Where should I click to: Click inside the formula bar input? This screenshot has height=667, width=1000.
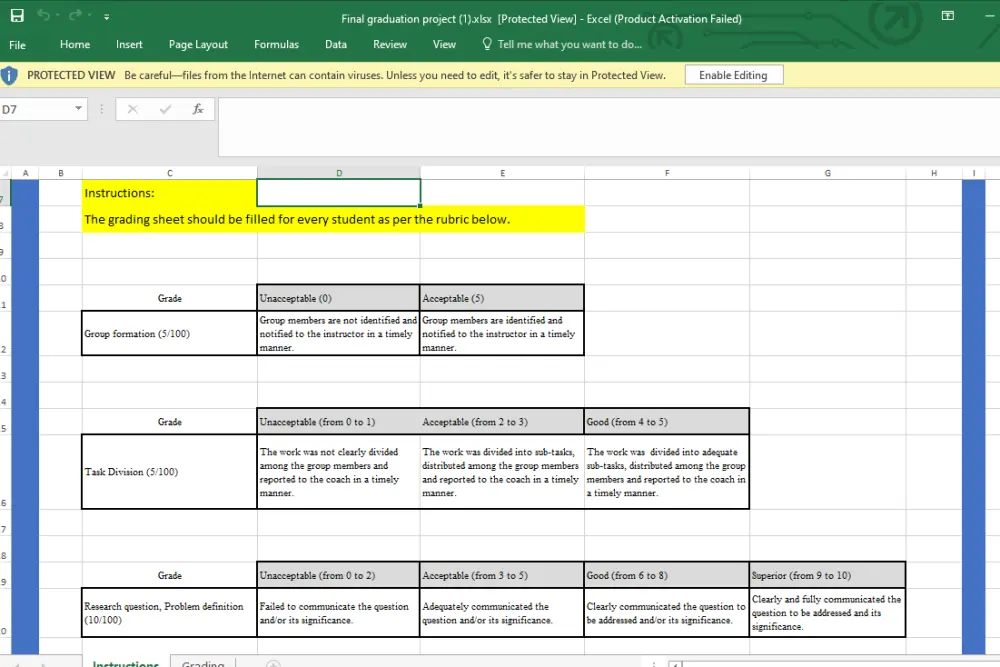point(609,127)
